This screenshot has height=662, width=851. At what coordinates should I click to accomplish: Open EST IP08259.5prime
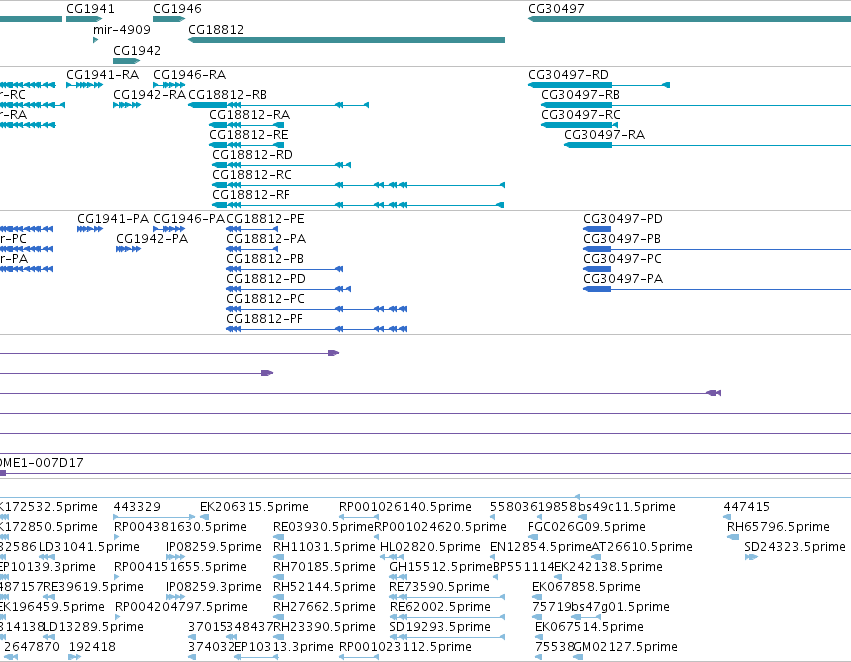(214, 547)
